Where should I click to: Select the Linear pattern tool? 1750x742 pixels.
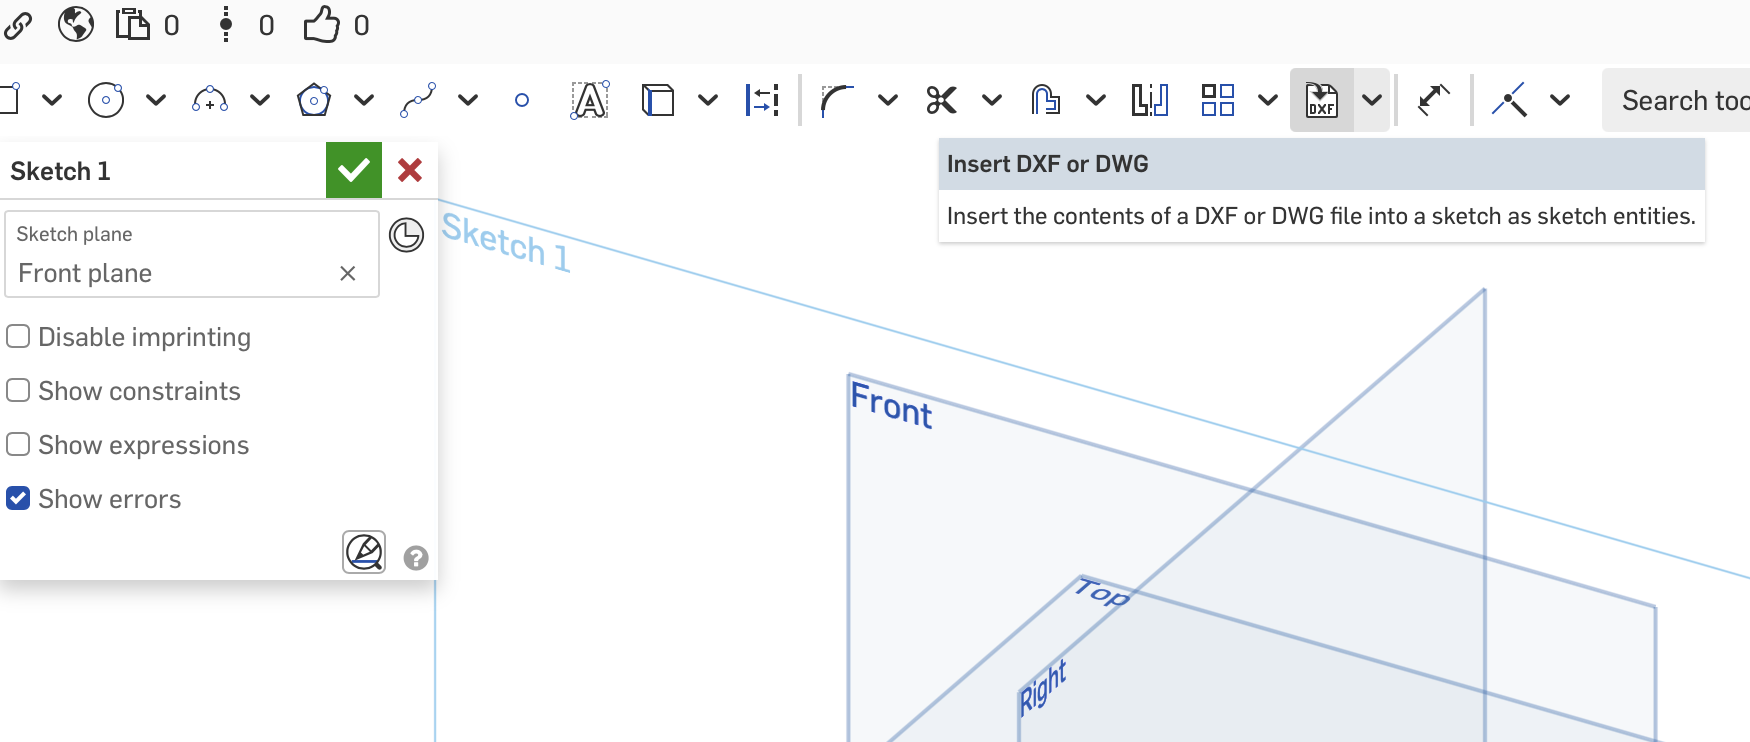[x=1217, y=100]
